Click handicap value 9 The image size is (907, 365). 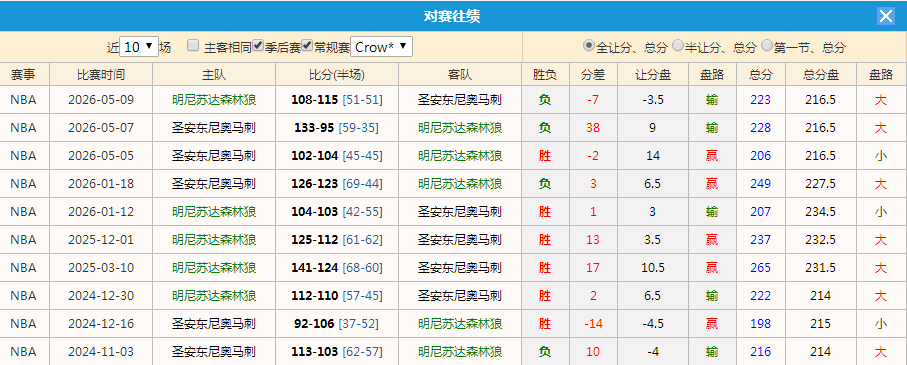point(652,128)
